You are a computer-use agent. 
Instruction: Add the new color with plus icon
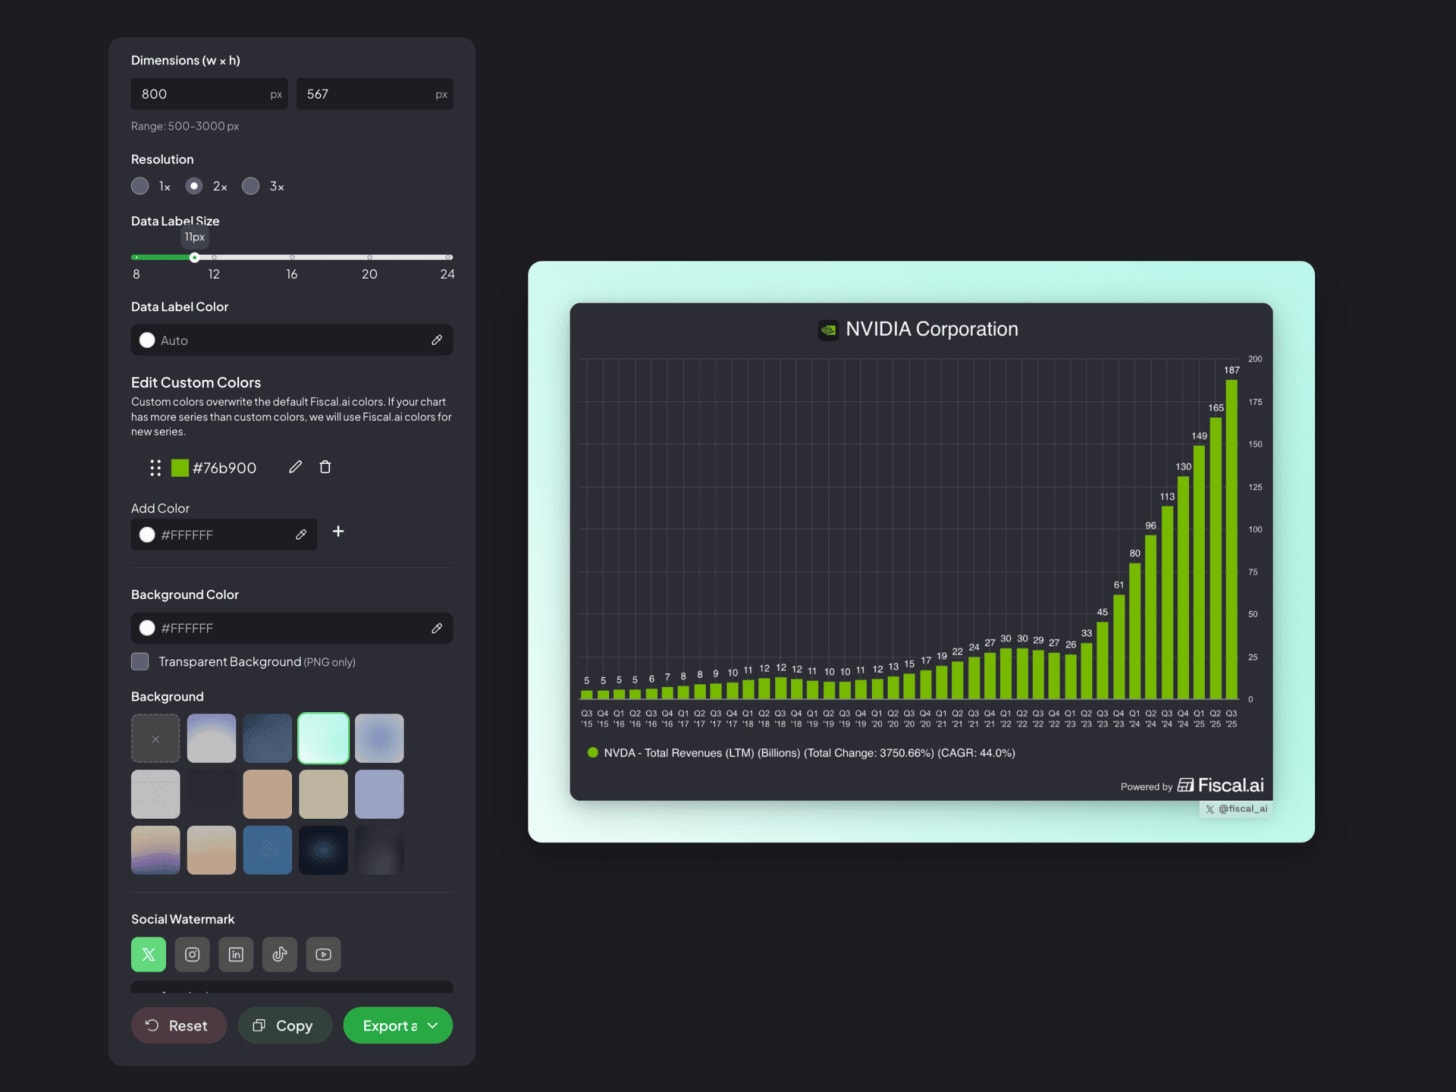point(338,531)
